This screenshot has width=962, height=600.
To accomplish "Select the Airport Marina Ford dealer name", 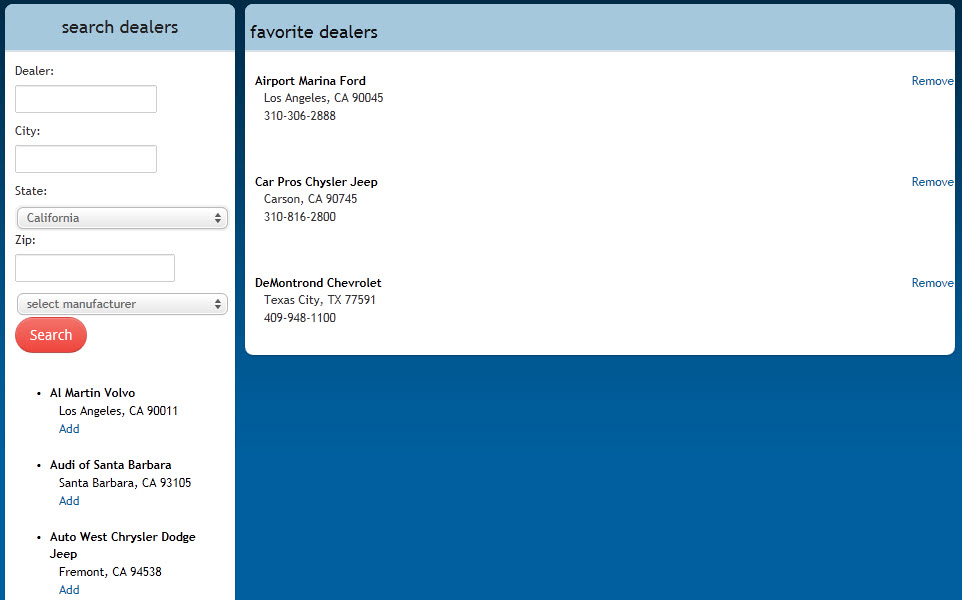I will coord(310,81).
